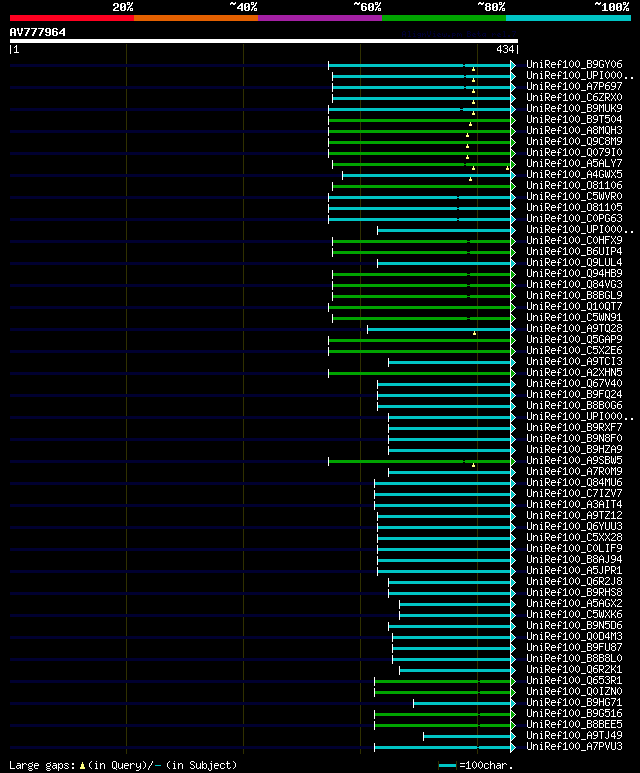This screenshot has height=773, width=640.
Task: Click the green ~80% legend color segment
Action: pyautogui.click(x=444, y=18)
